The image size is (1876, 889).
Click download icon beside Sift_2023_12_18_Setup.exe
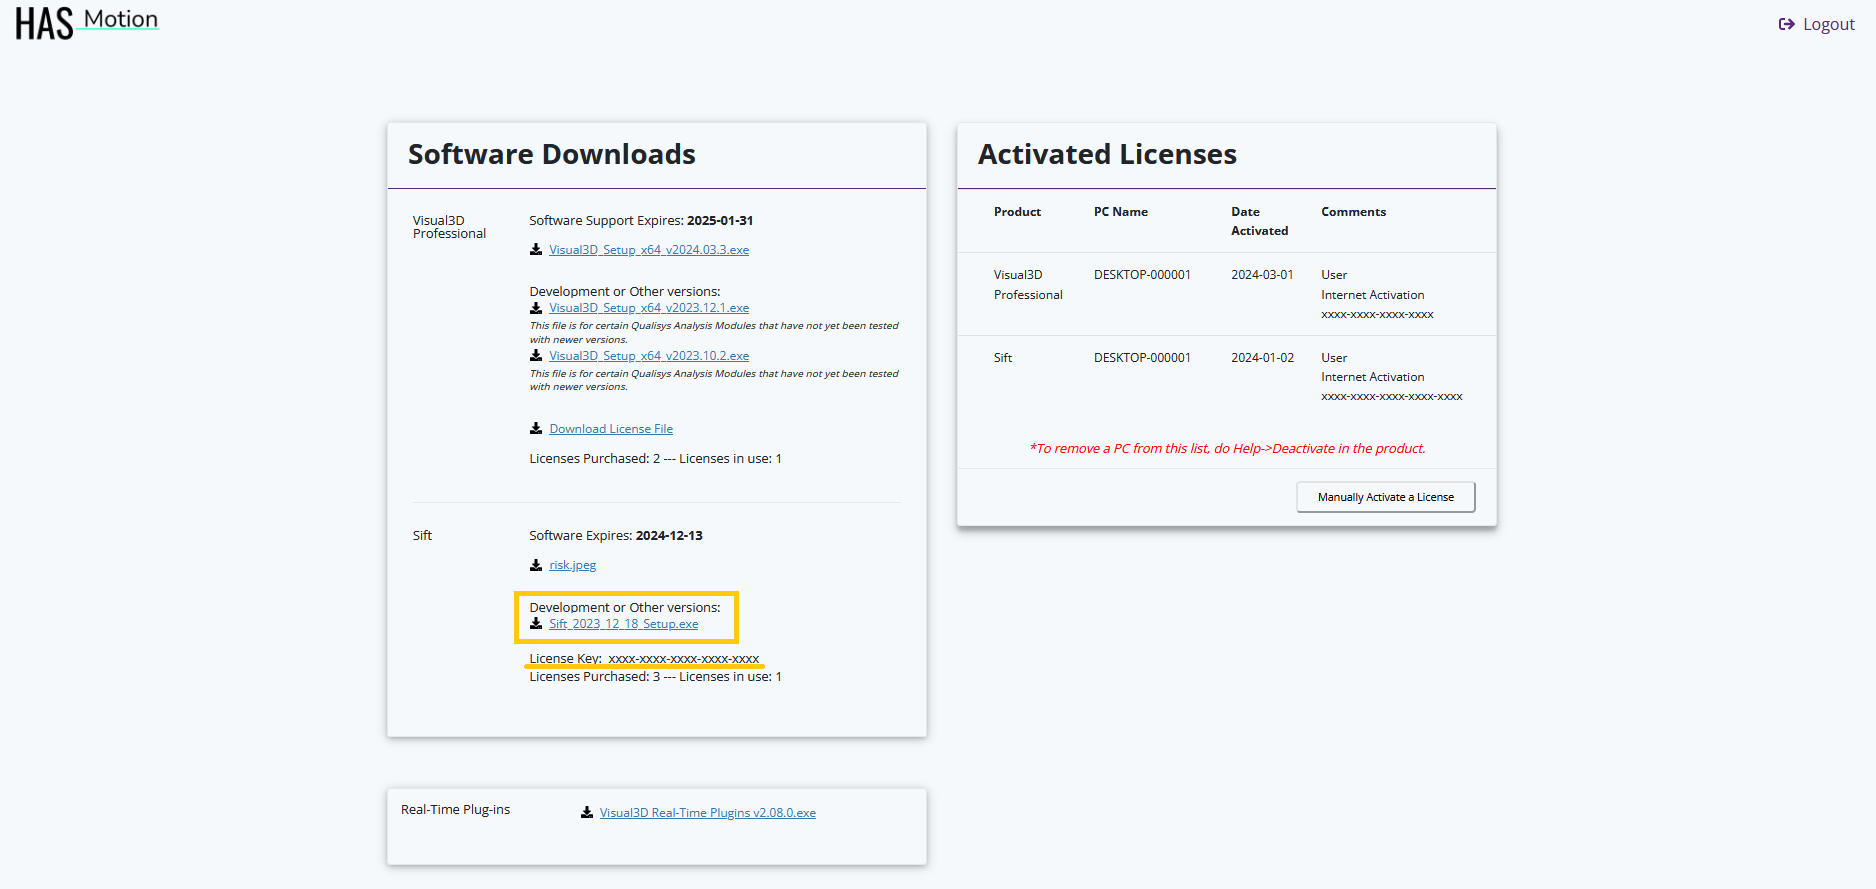coord(536,624)
